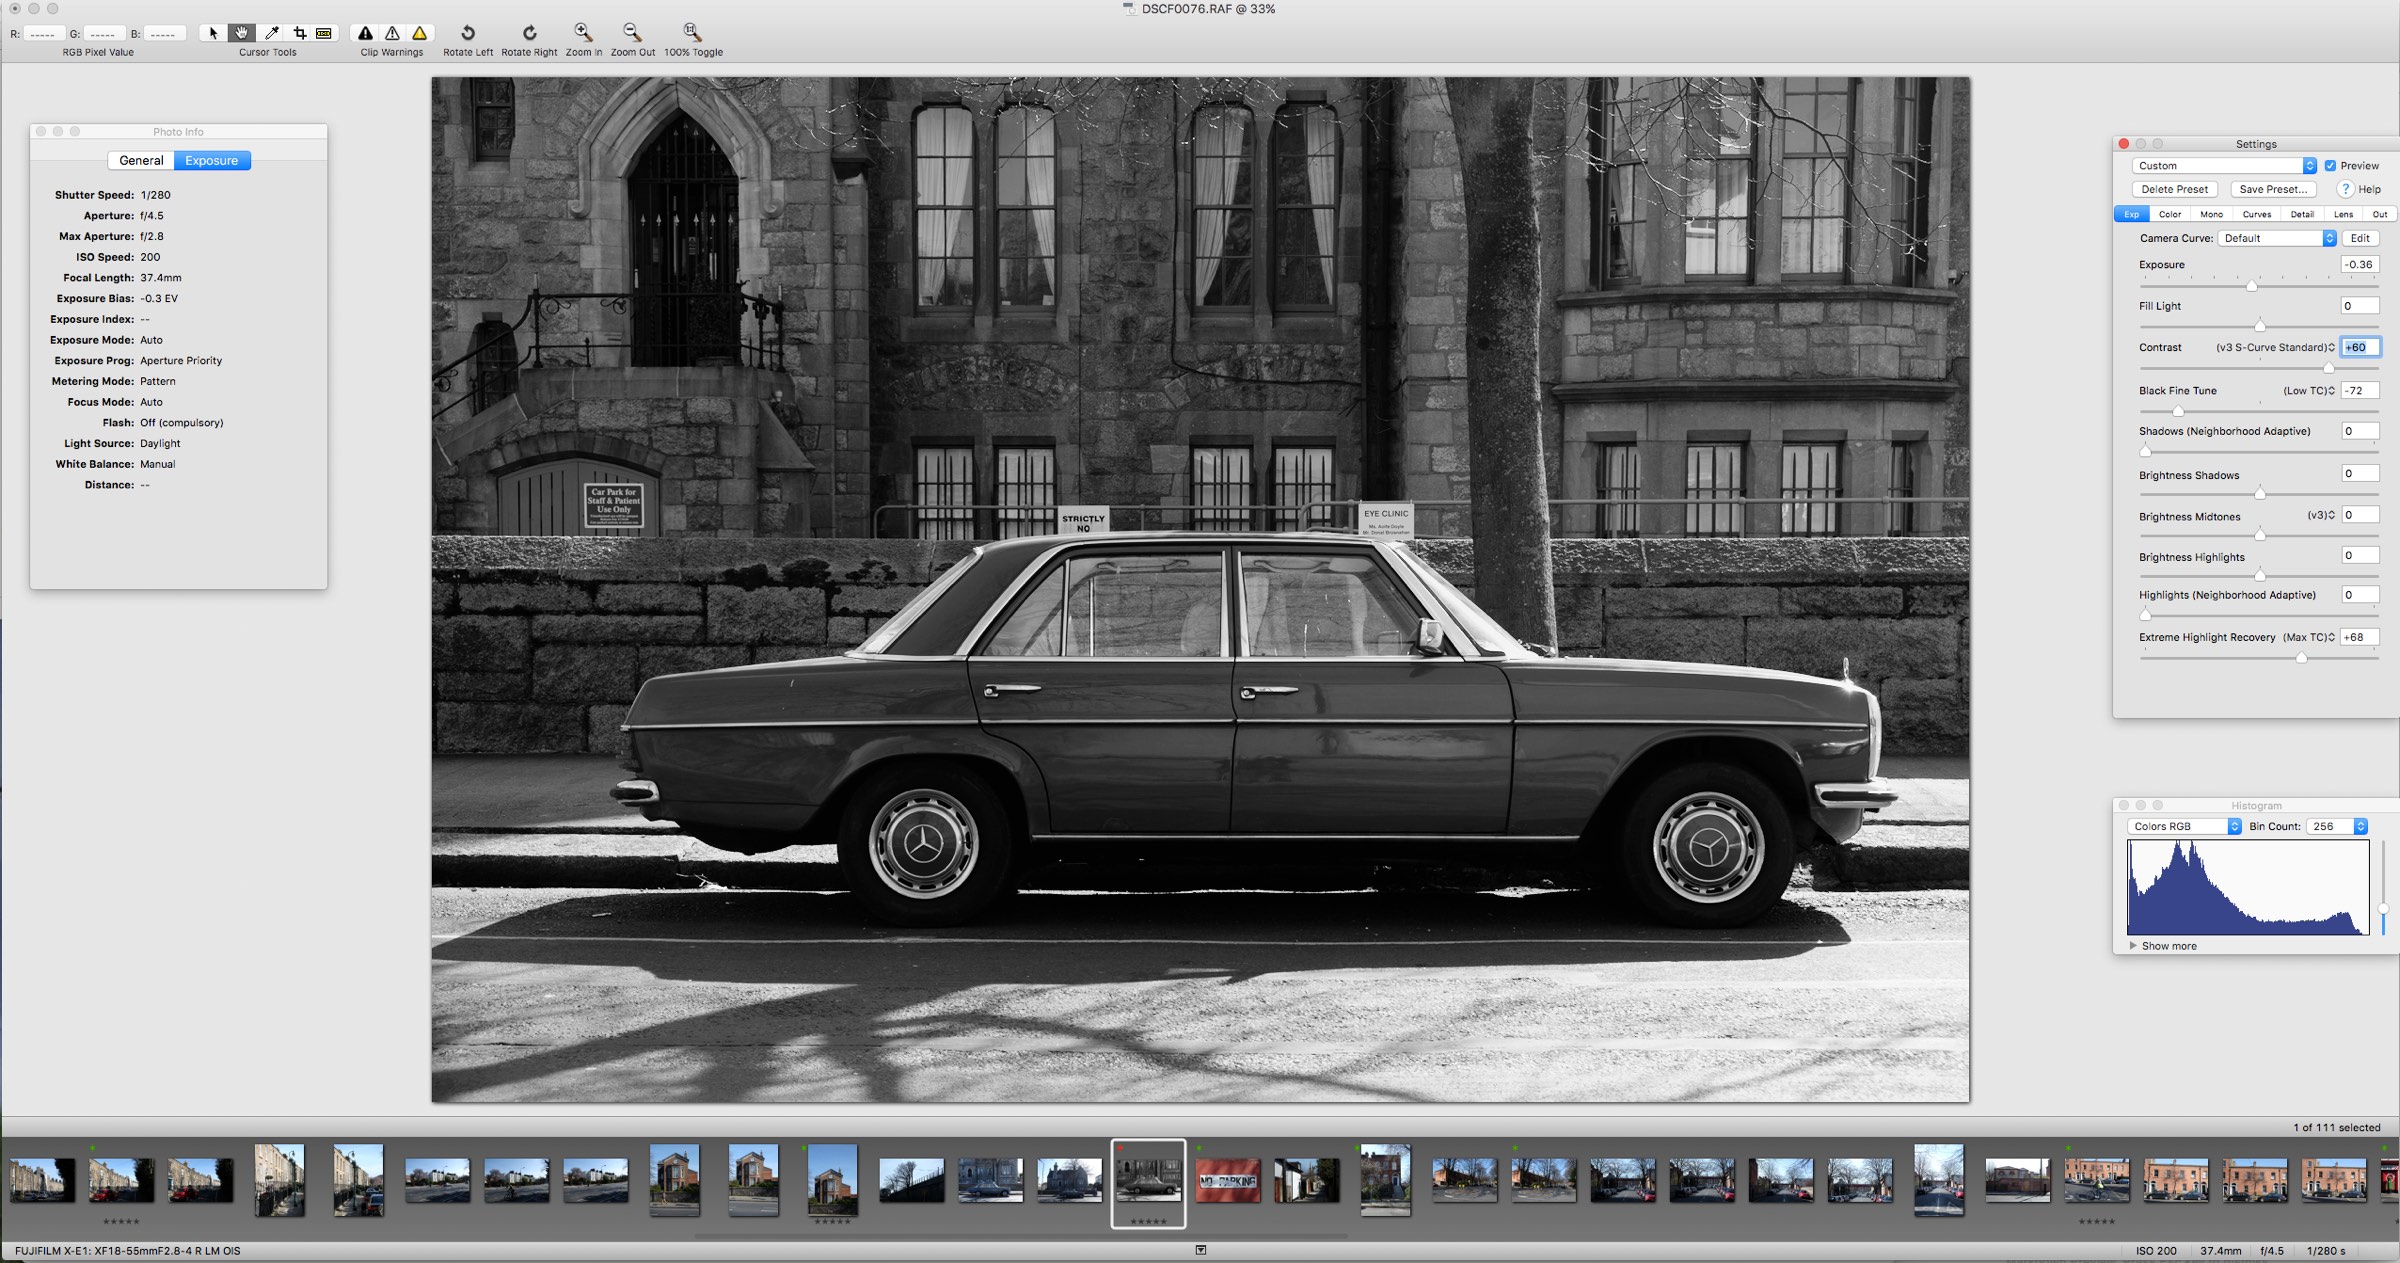Select the yellow ruler straighten tool

(324, 33)
